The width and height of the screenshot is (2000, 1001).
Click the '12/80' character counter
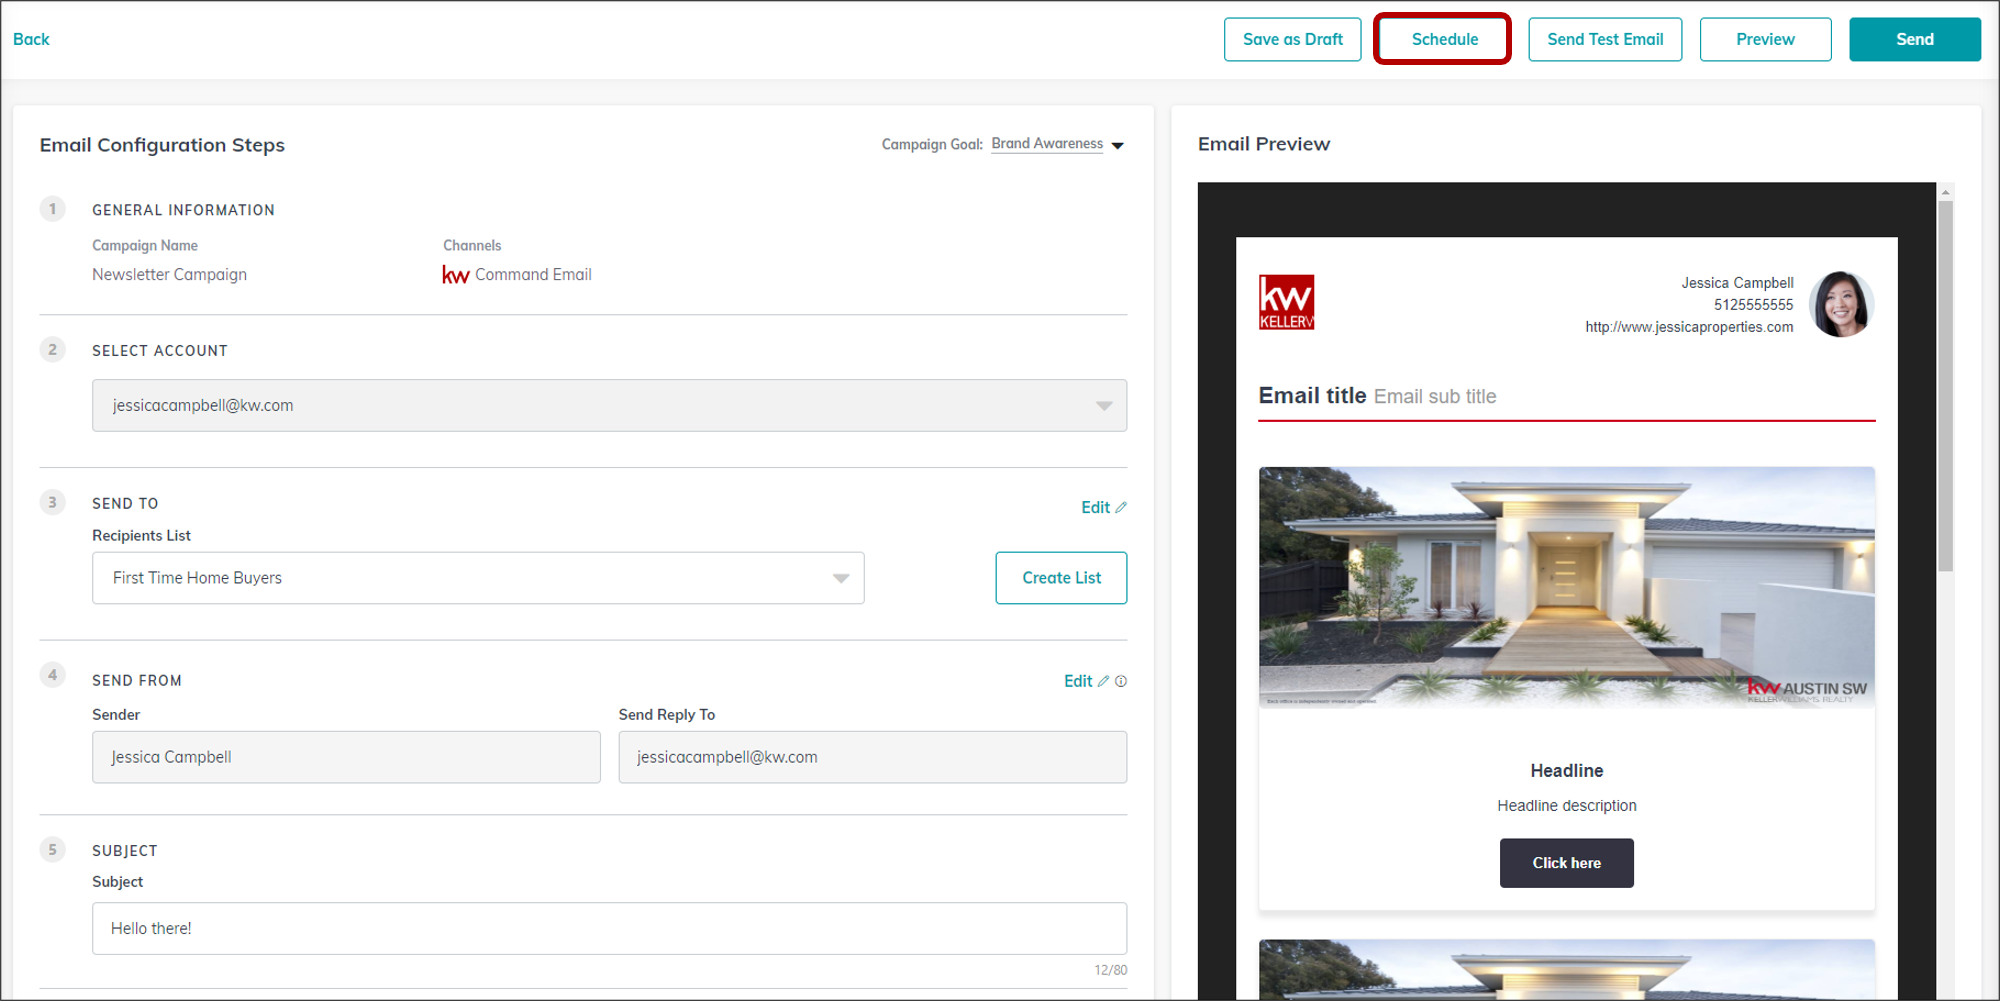point(1110,970)
